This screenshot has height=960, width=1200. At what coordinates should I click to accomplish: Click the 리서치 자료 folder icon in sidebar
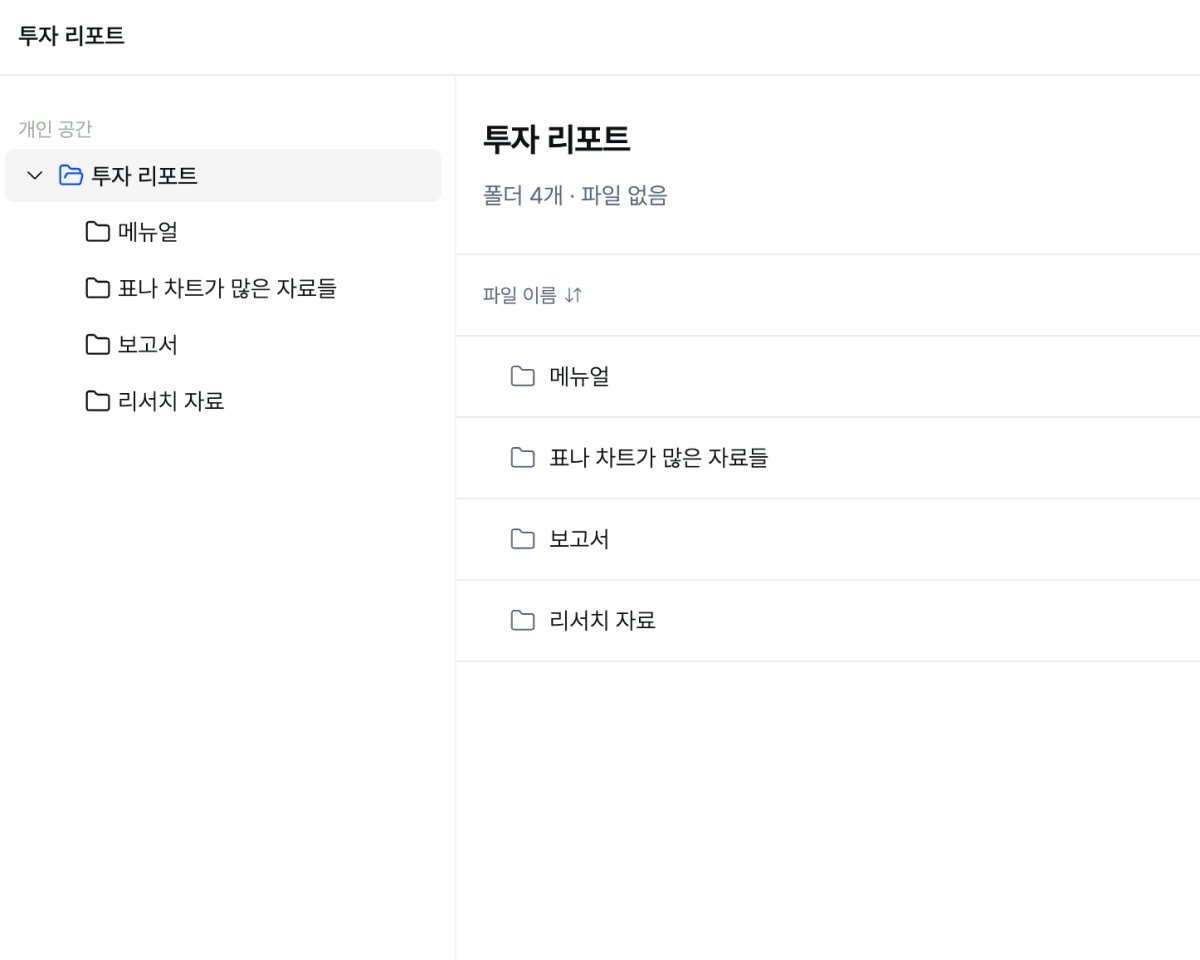[x=98, y=401]
